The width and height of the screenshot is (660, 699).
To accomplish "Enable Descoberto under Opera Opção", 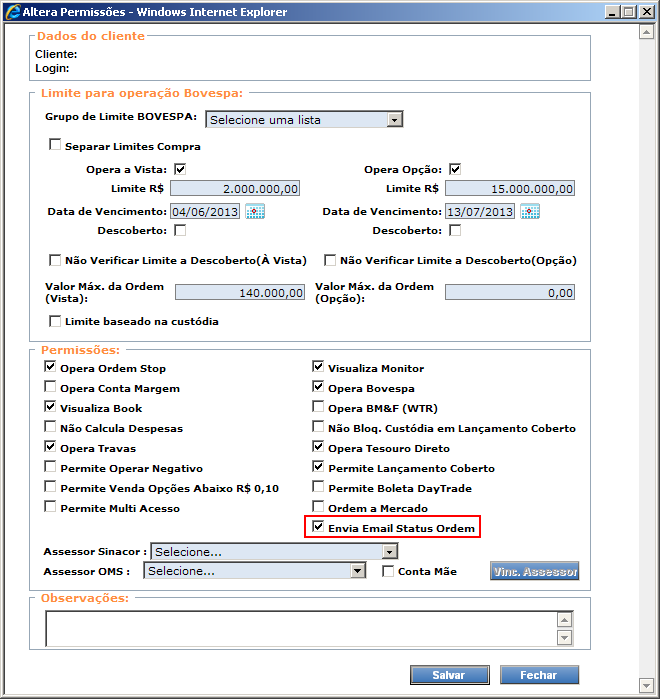I will pos(455,230).
